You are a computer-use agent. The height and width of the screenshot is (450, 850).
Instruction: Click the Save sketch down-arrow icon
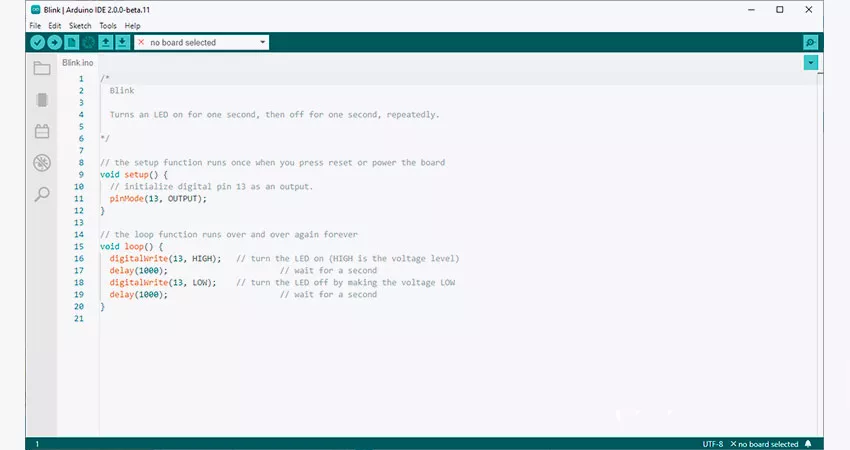(x=123, y=42)
